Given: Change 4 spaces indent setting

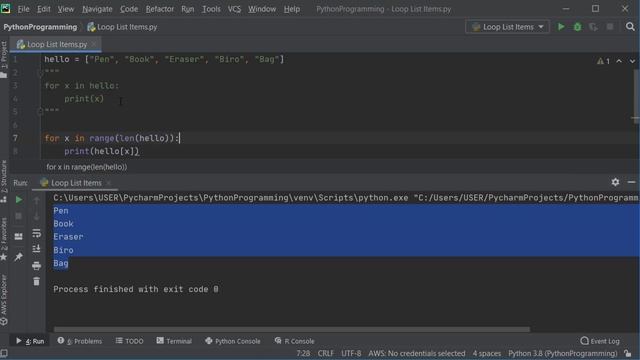Looking at the screenshot, I should (x=487, y=353).
